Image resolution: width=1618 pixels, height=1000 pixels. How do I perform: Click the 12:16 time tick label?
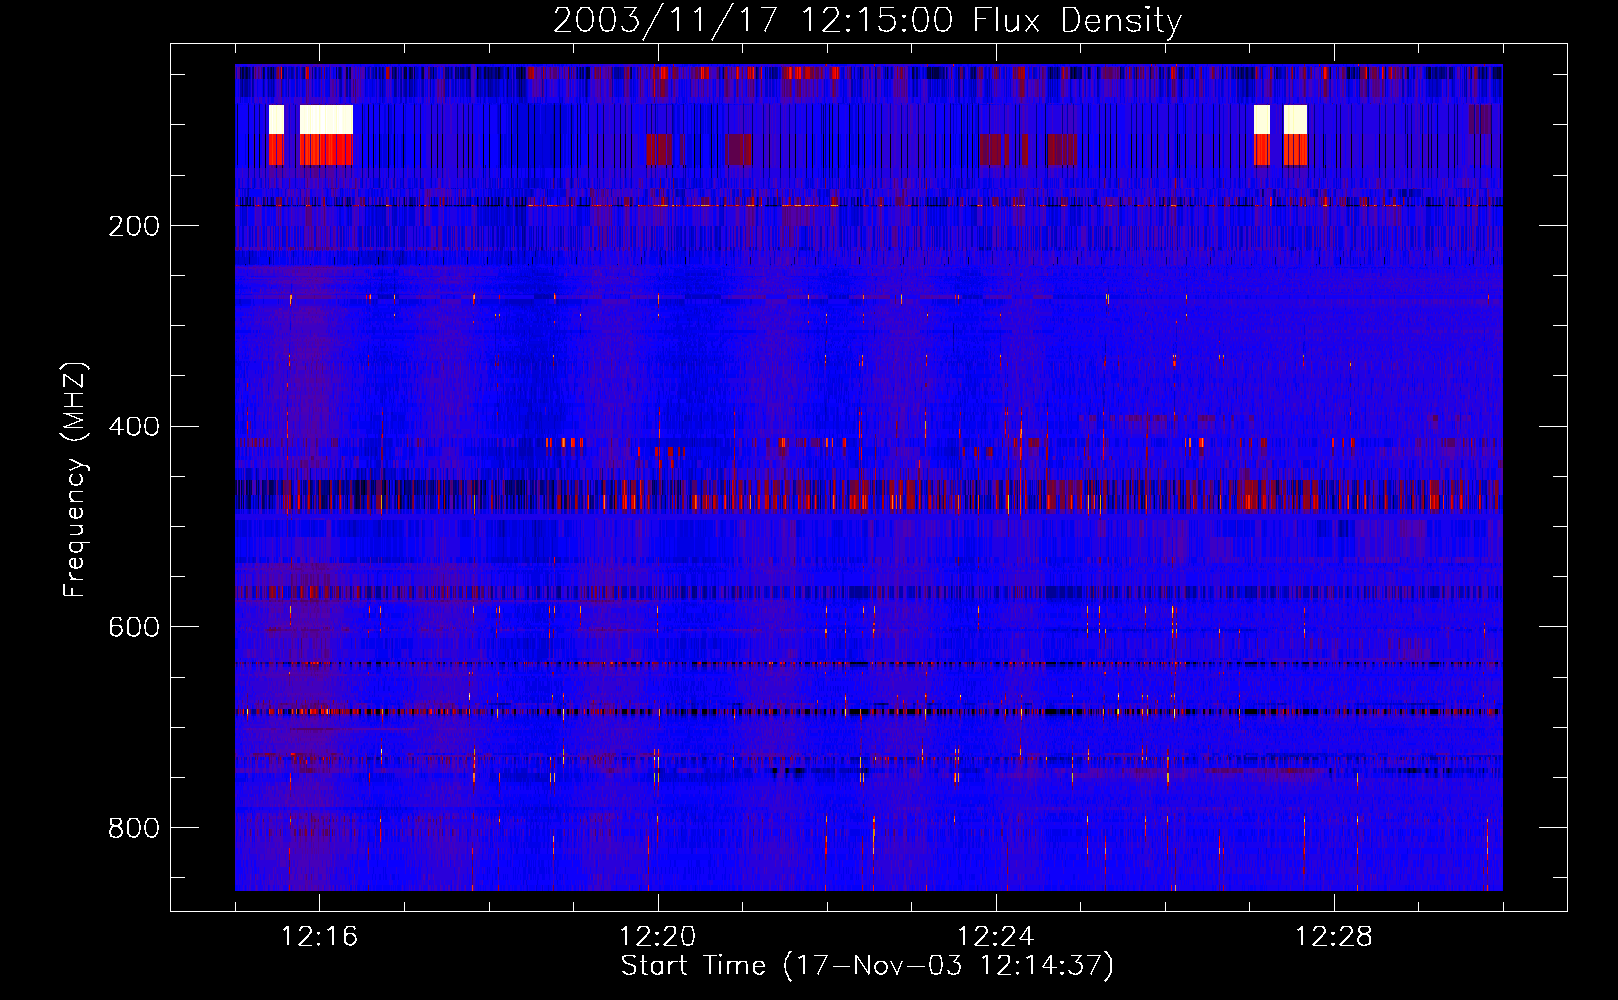point(319,937)
